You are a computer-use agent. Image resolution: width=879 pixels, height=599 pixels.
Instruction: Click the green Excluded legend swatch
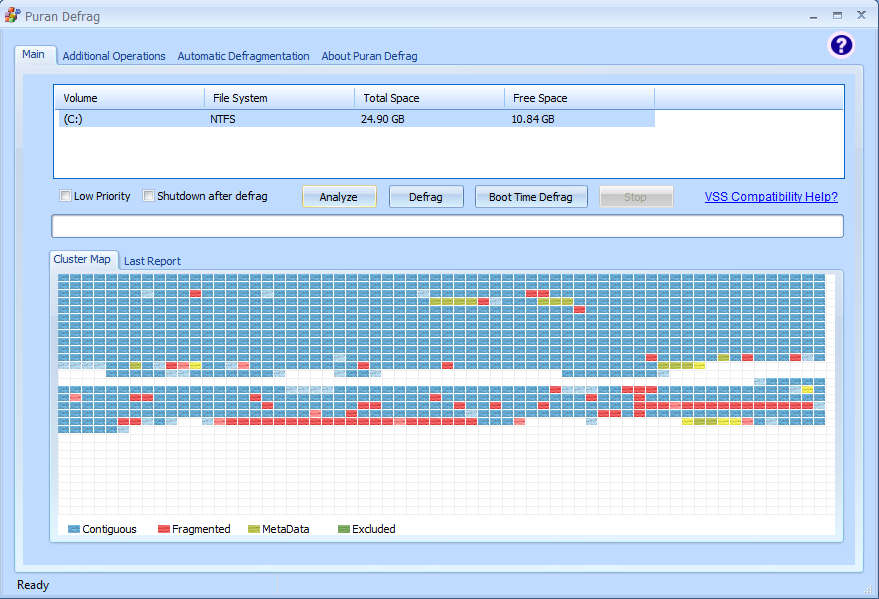coord(343,529)
